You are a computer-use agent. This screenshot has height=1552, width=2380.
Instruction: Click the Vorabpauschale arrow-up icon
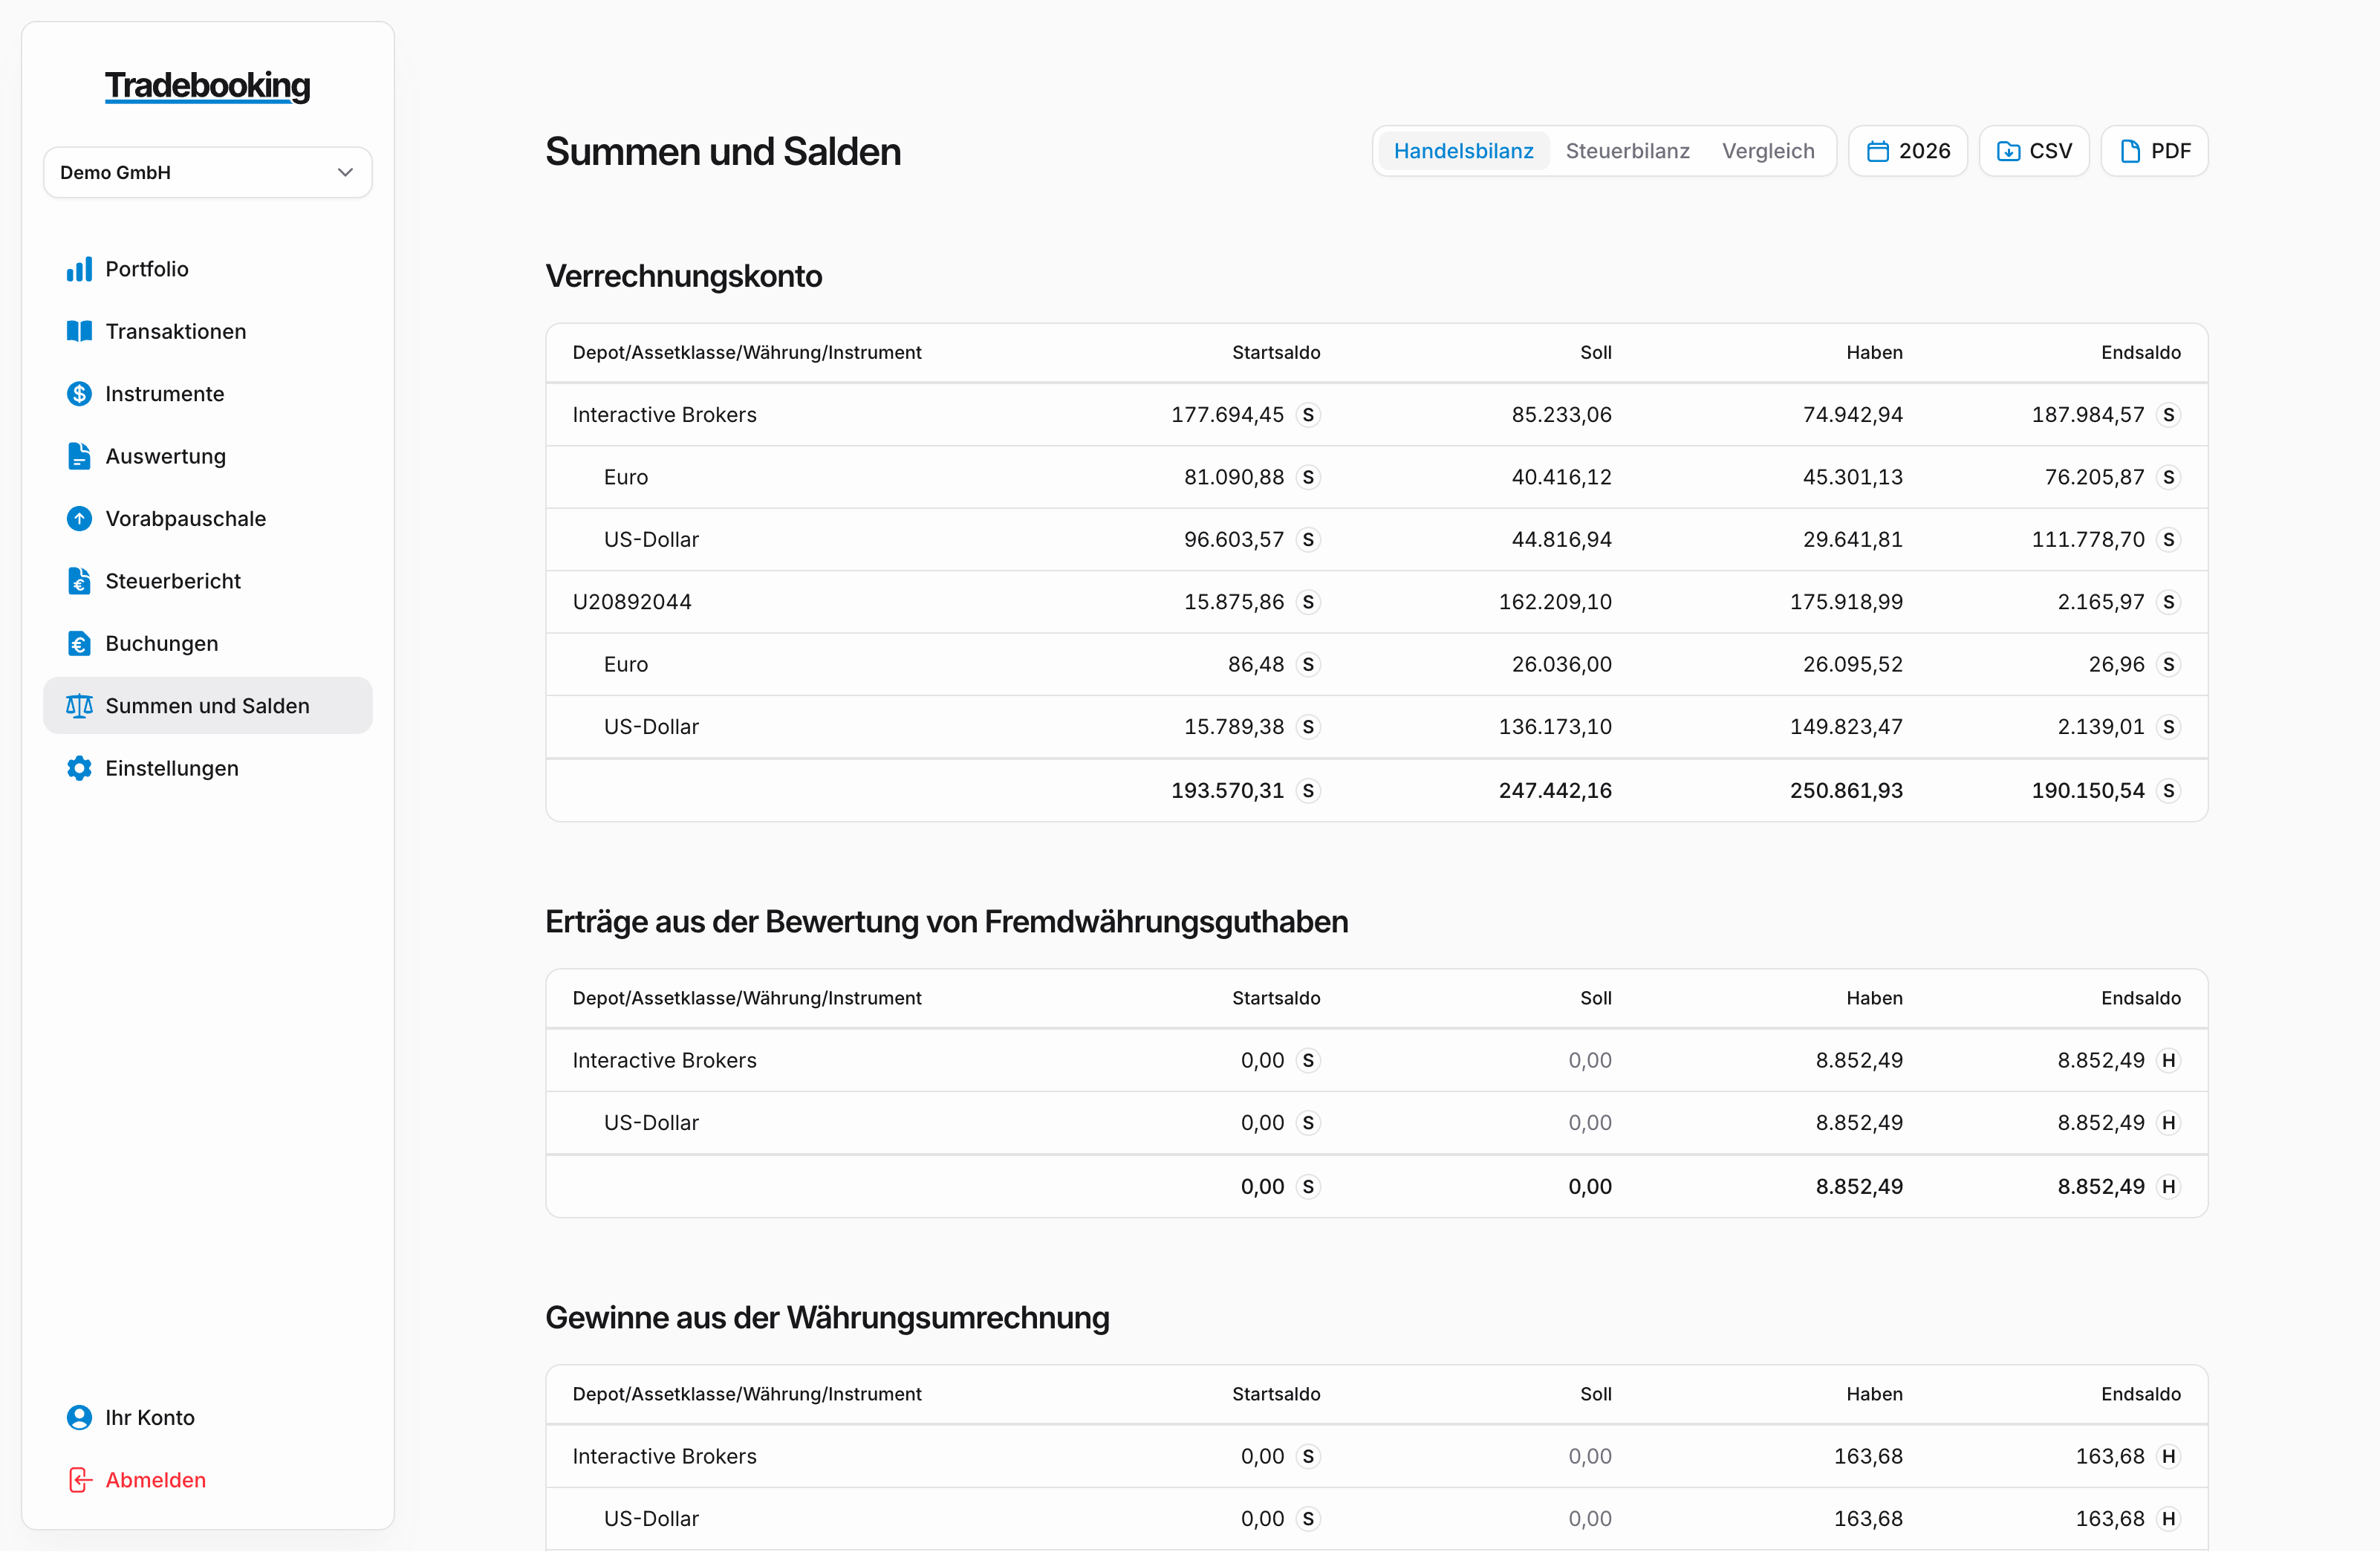79,519
